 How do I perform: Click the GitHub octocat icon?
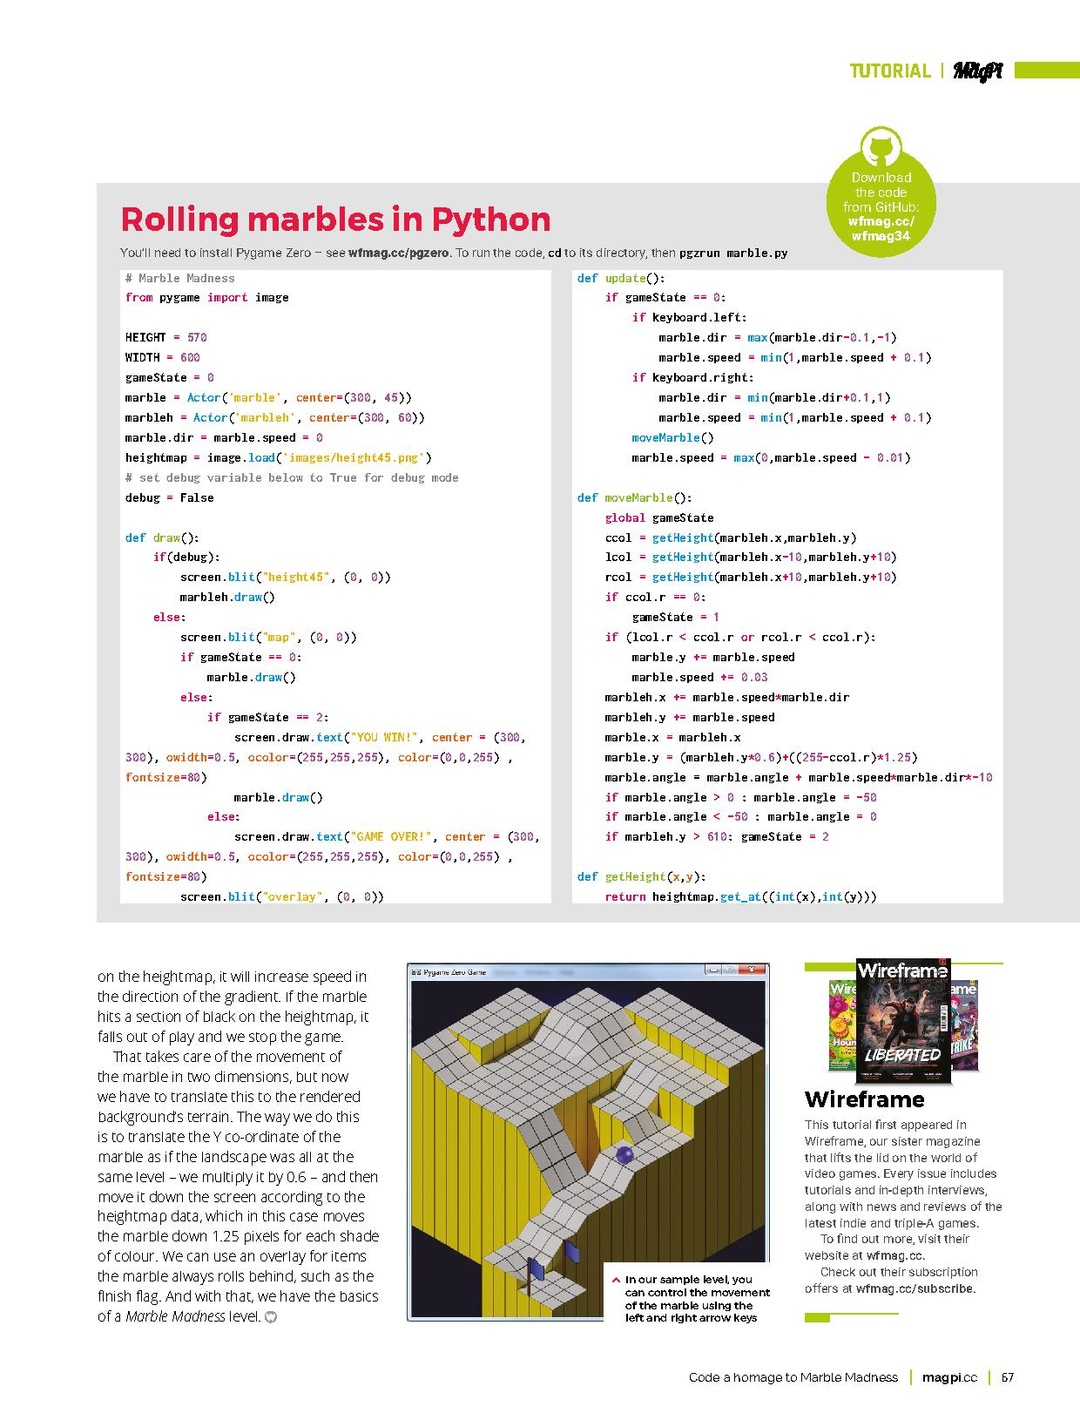[881, 150]
